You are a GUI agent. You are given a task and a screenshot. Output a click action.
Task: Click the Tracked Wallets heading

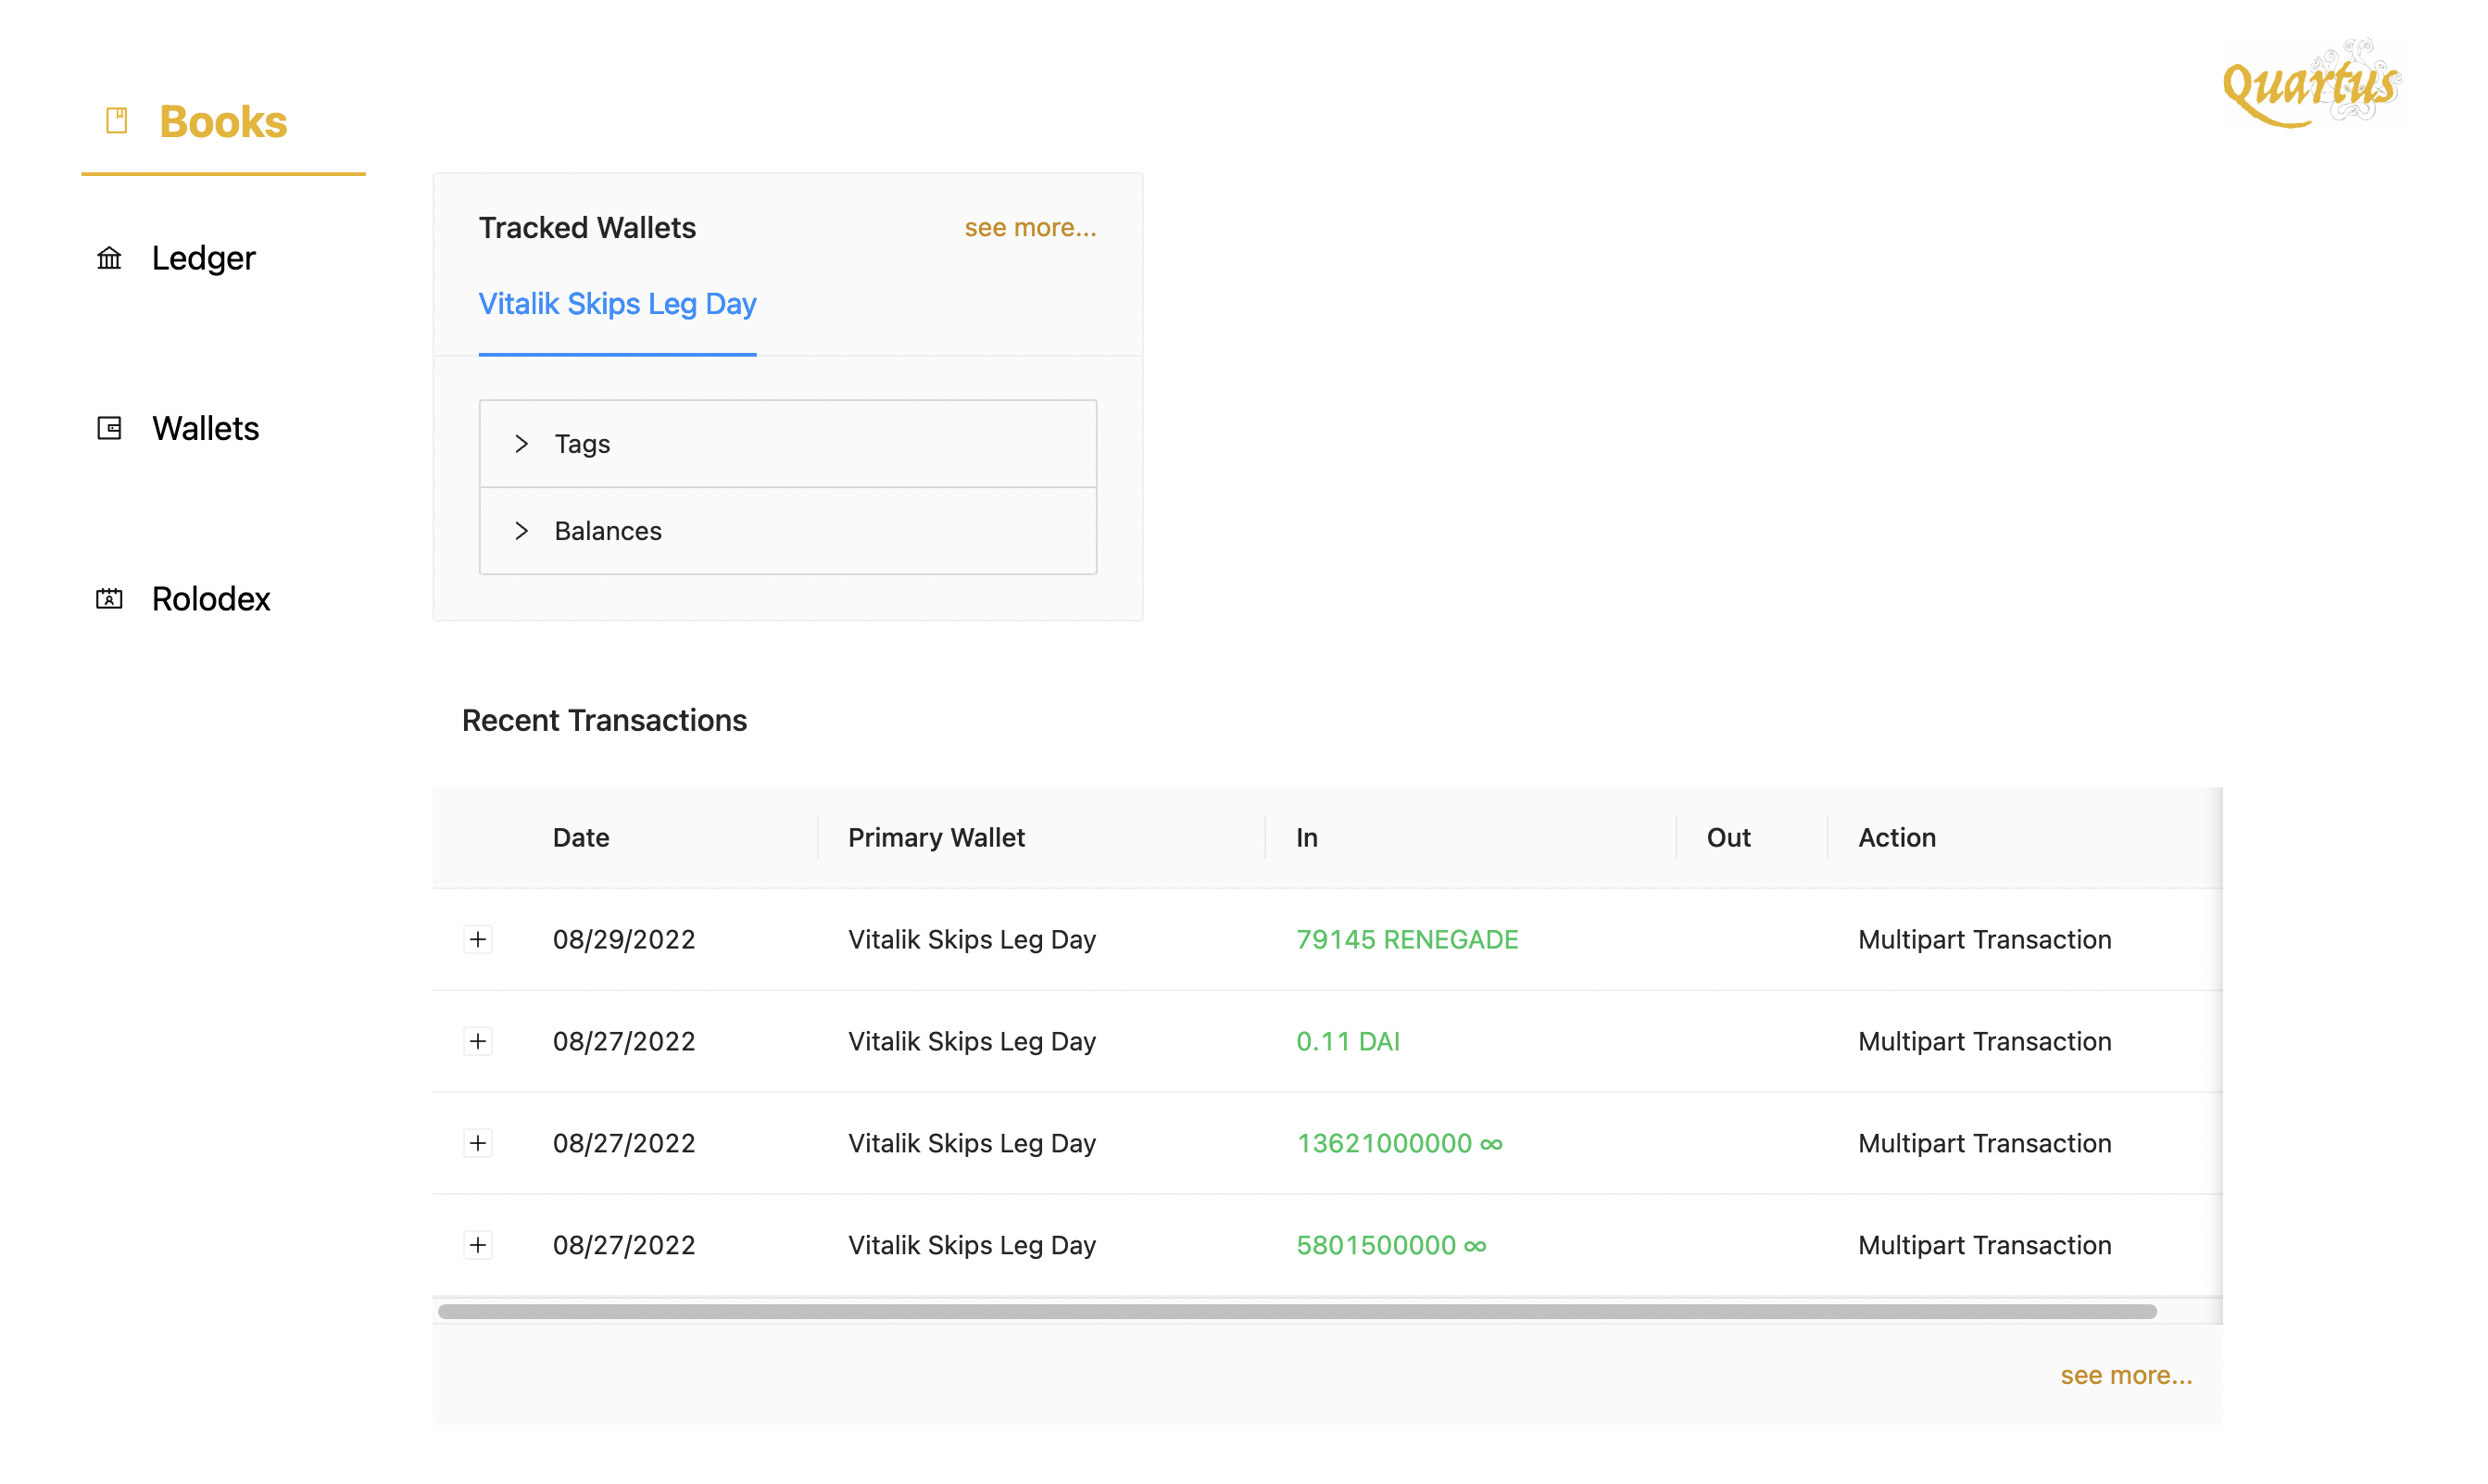[x=587, y=228]
